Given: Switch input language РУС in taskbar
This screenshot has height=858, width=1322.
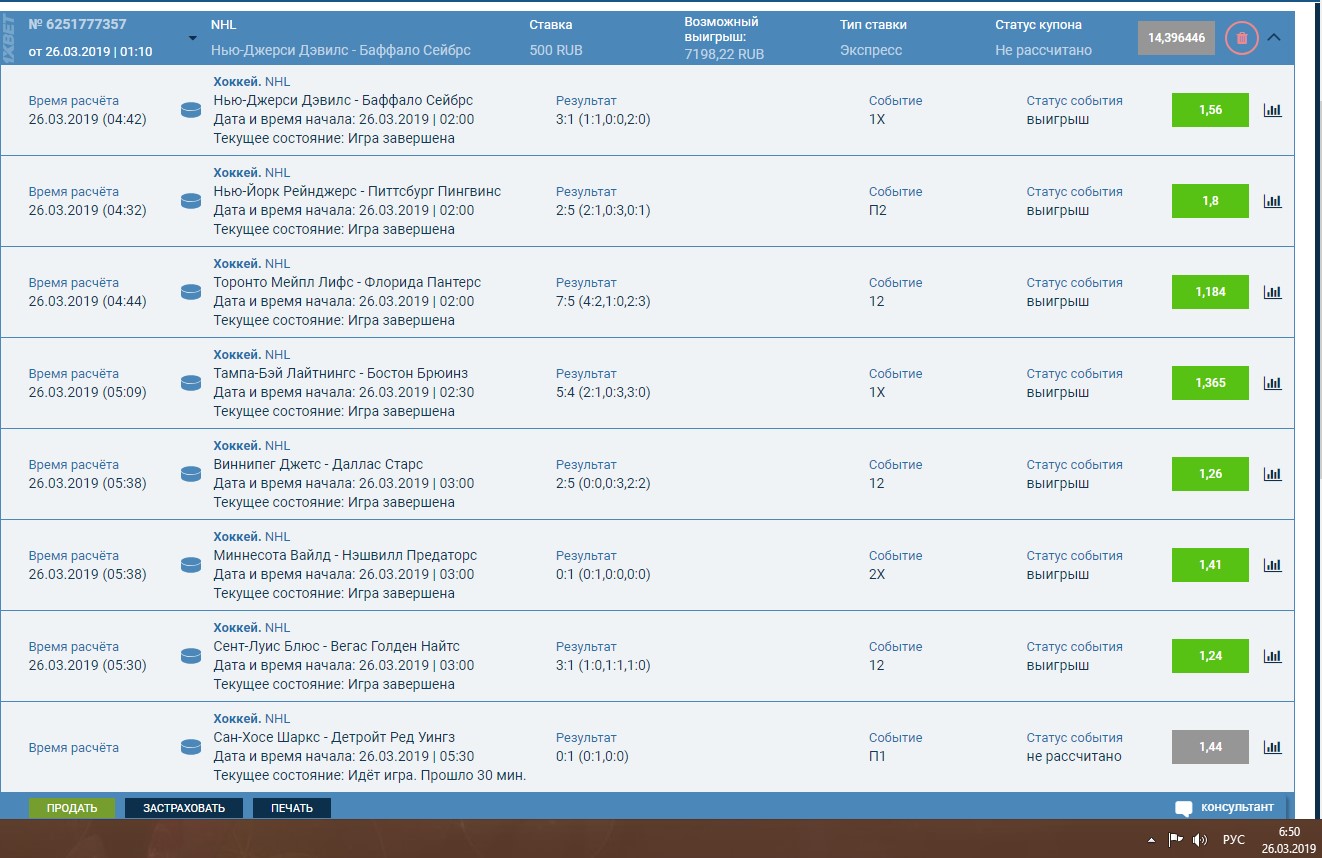Looking at the screenshot, I should (x=1234, y=840).
